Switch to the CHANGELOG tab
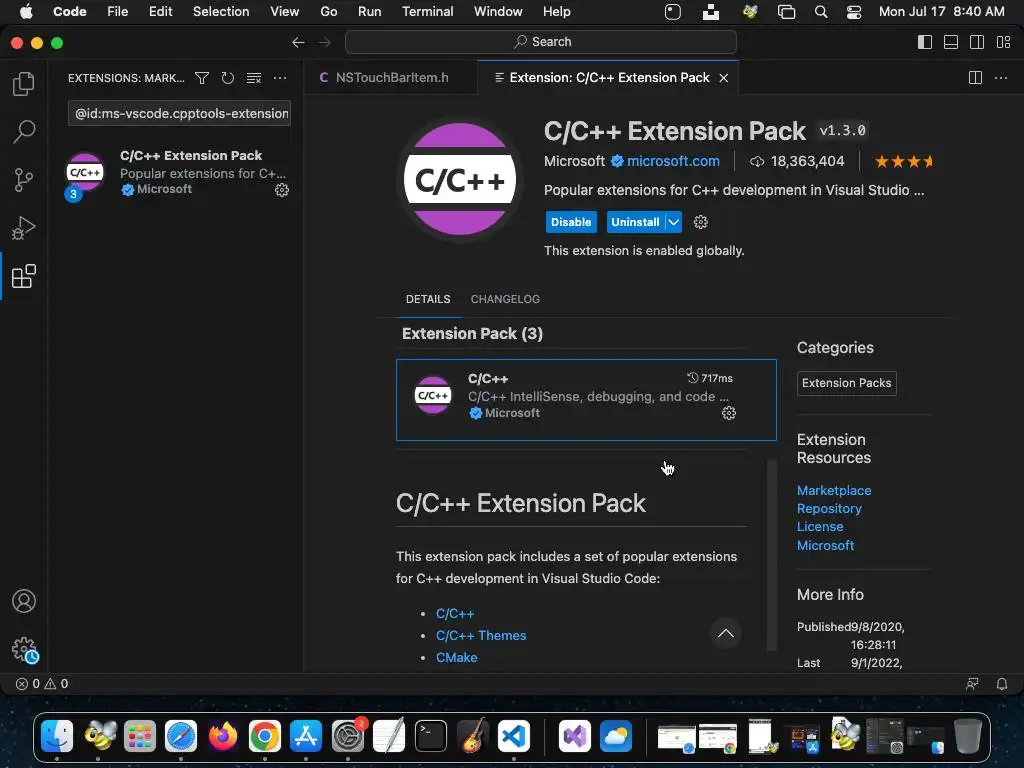The width and height of the screenshot is (1024, 768). 505,299
